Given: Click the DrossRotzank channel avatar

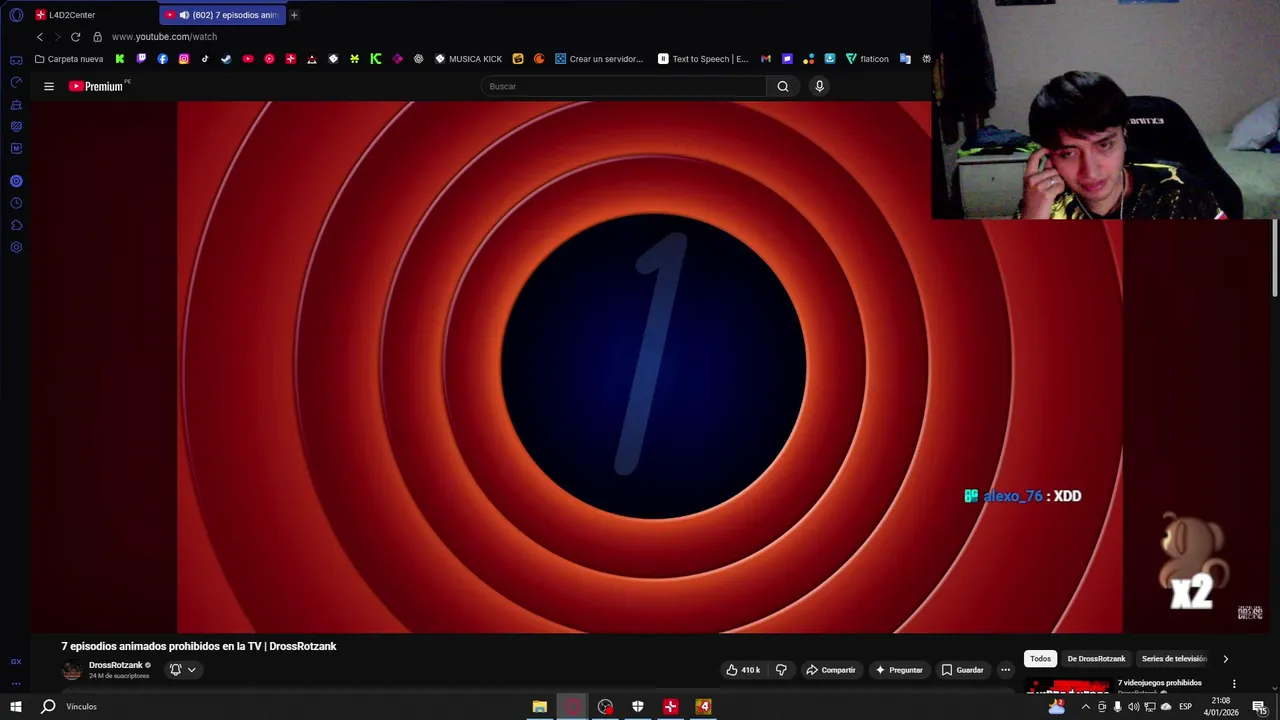Looking at the screenshot, I should pyautogui.click(x=72, y=671).
